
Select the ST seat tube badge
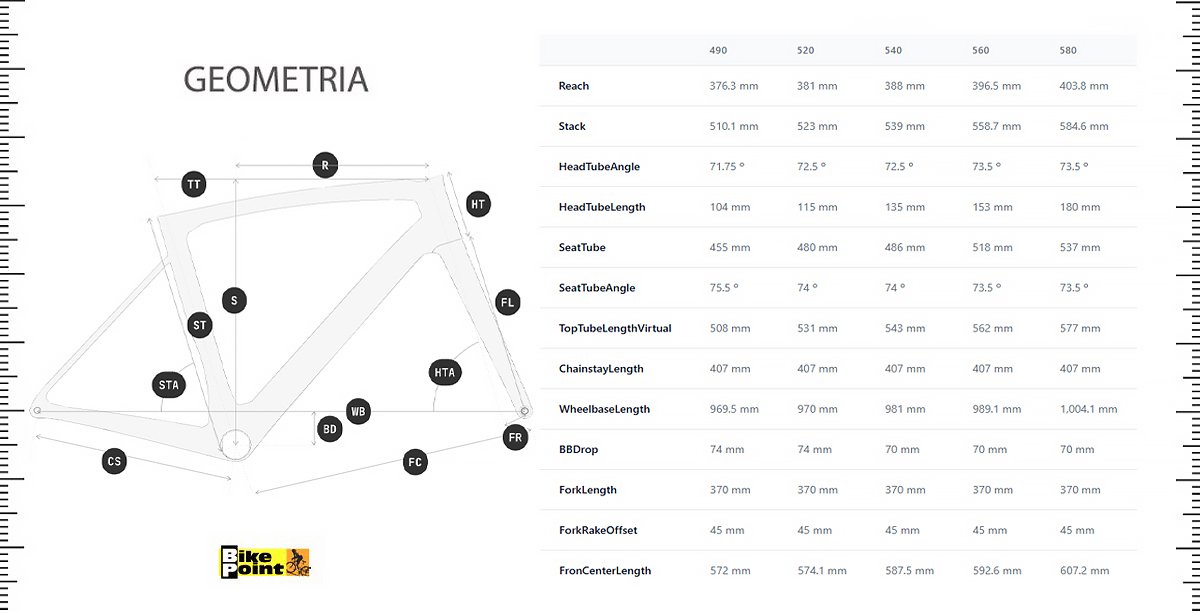[x=200, y=324]
